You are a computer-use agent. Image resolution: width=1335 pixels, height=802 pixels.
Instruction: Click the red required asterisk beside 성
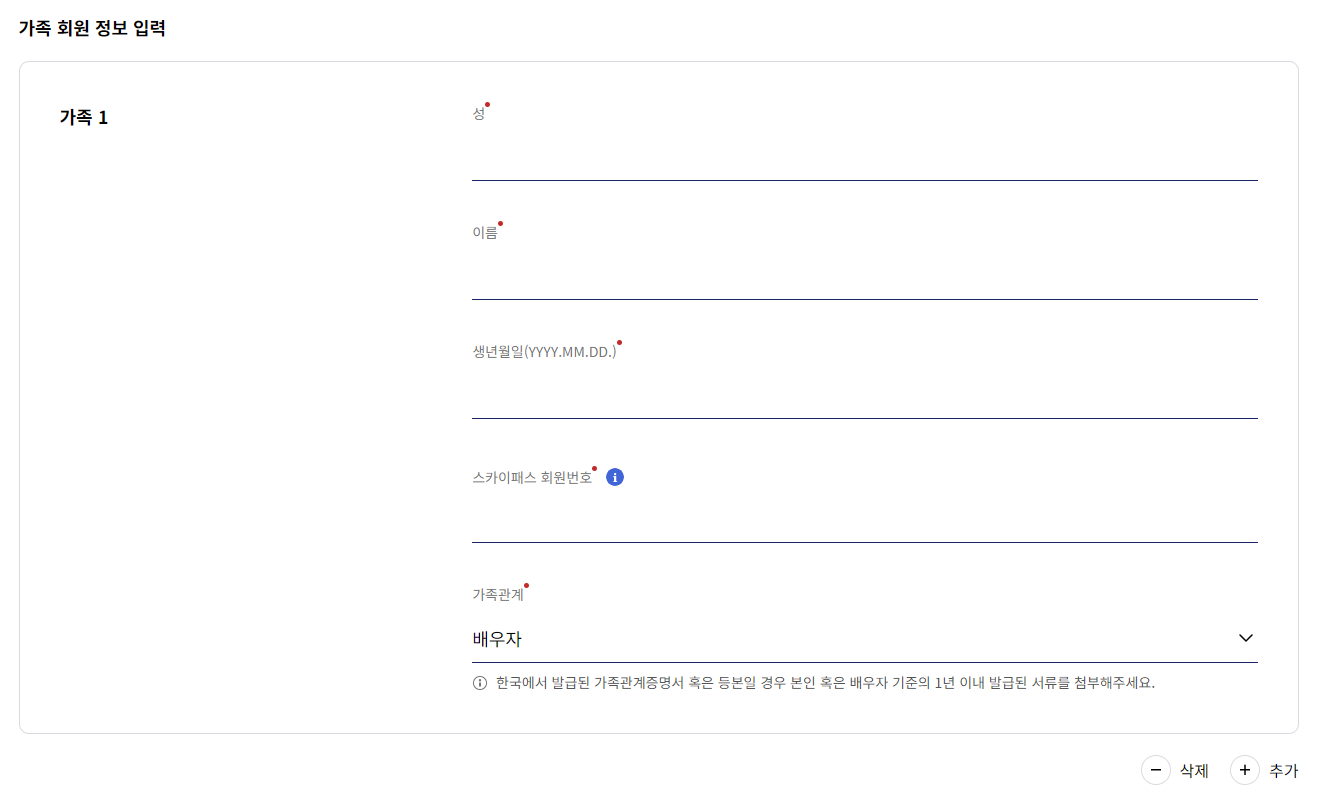coord(487,102)
